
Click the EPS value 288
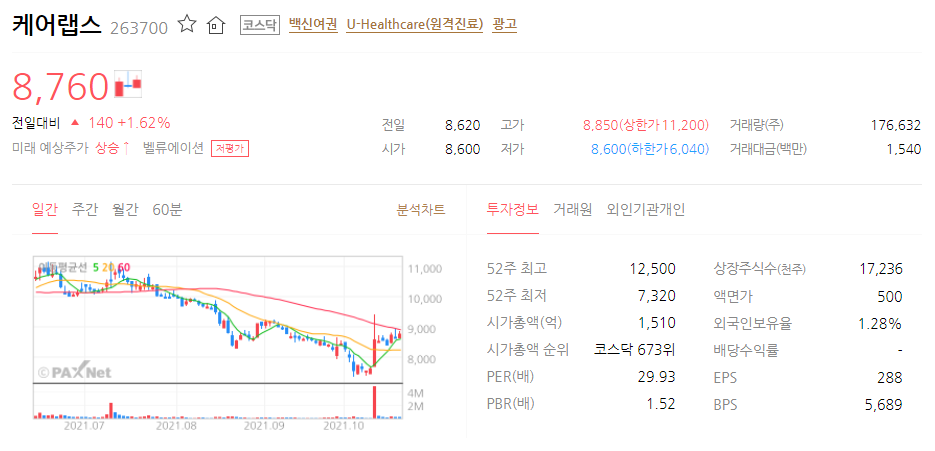[891, 377]
